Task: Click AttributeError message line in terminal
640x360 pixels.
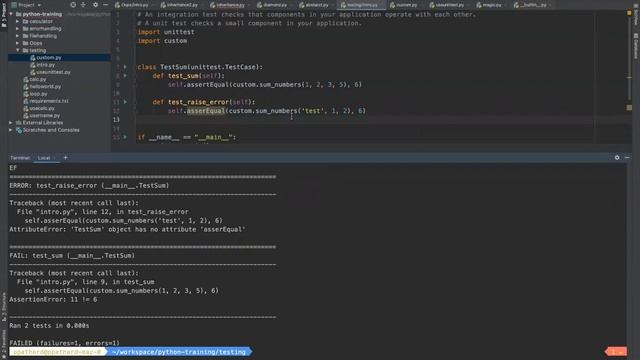Action: click(x=127, y=229)
